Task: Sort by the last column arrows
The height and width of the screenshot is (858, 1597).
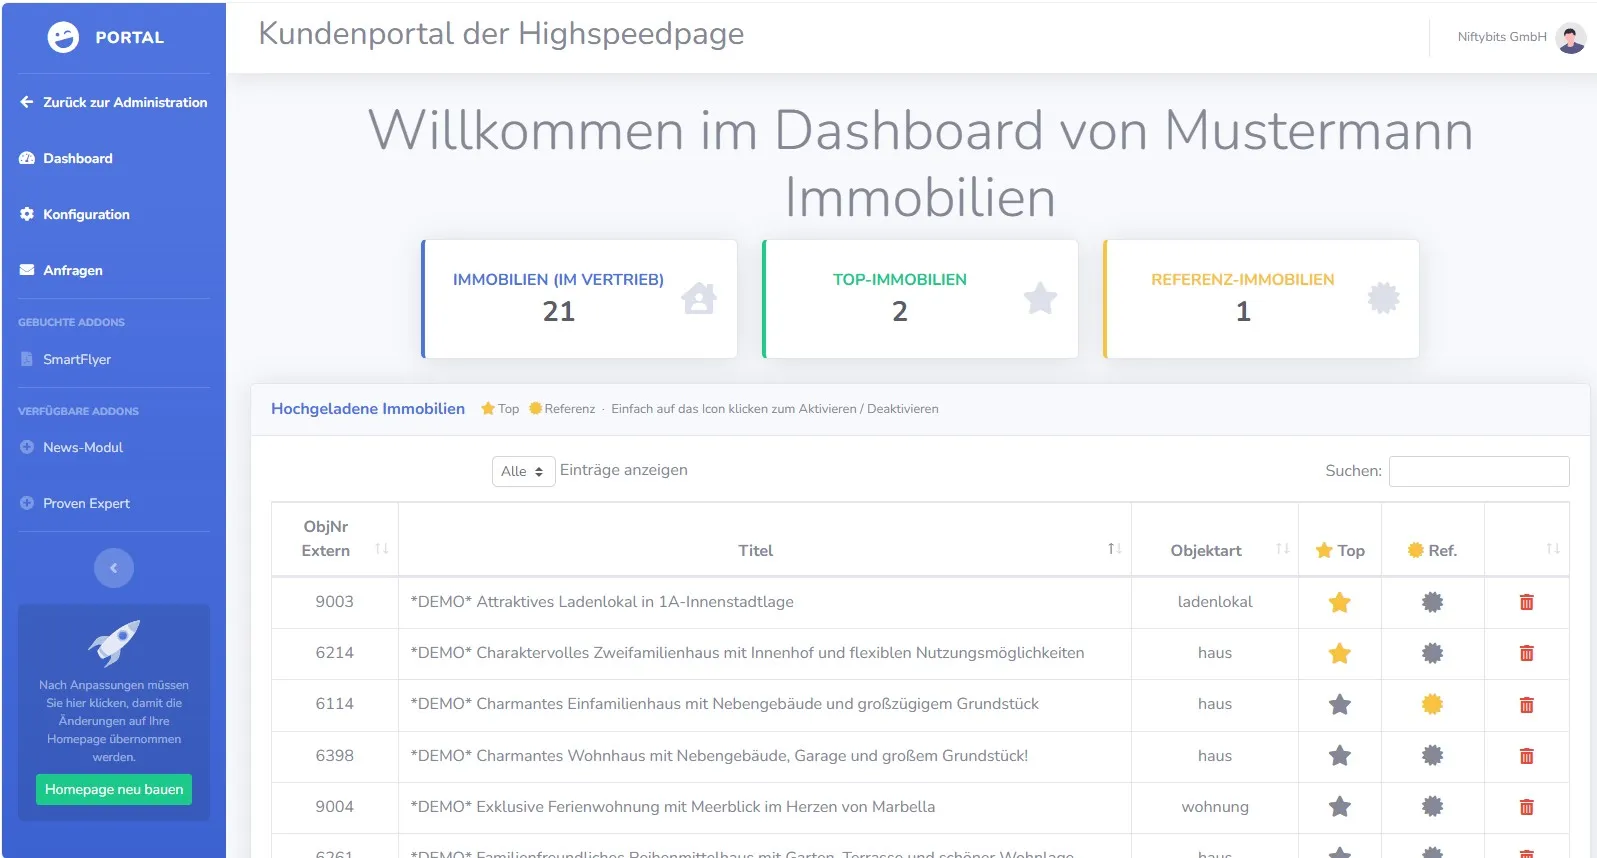Action: 1552,548
